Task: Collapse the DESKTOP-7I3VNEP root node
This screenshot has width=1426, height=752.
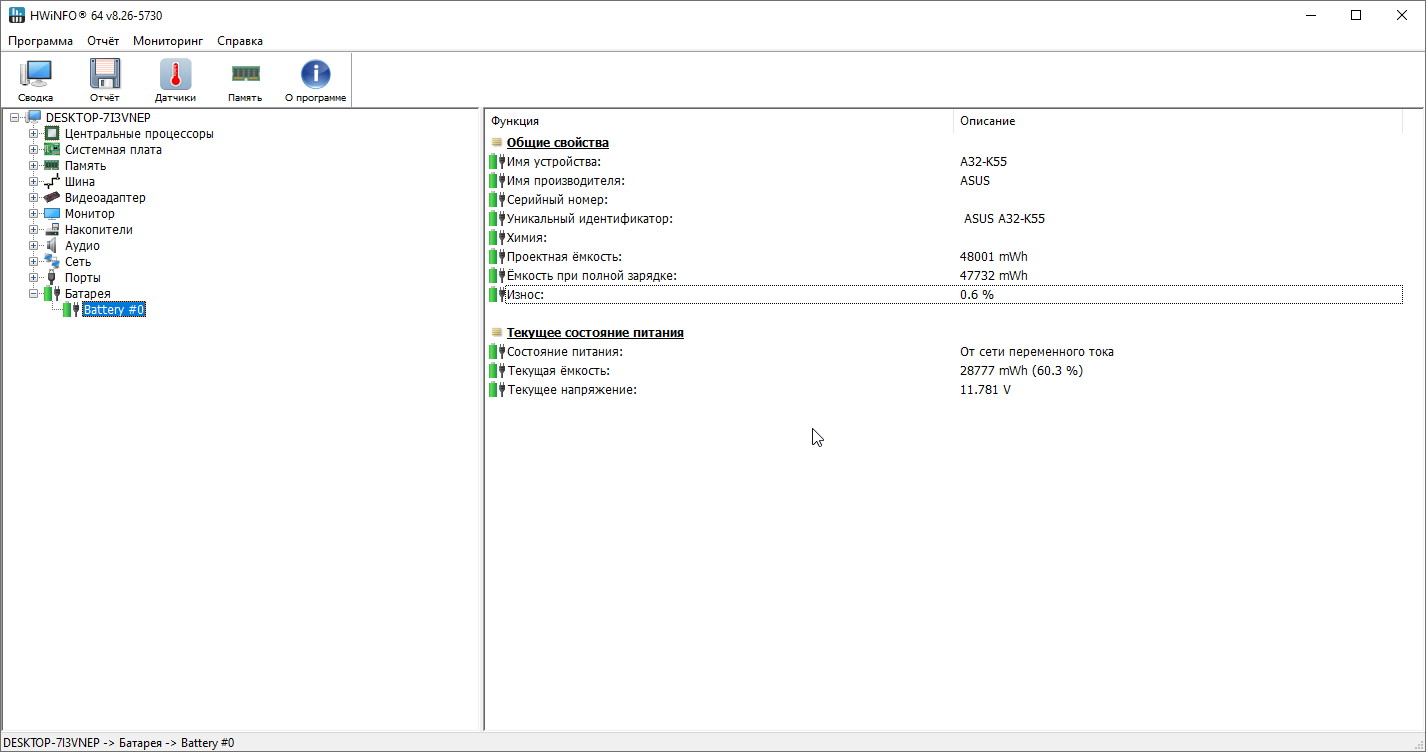Action: [x=15, y=118]
